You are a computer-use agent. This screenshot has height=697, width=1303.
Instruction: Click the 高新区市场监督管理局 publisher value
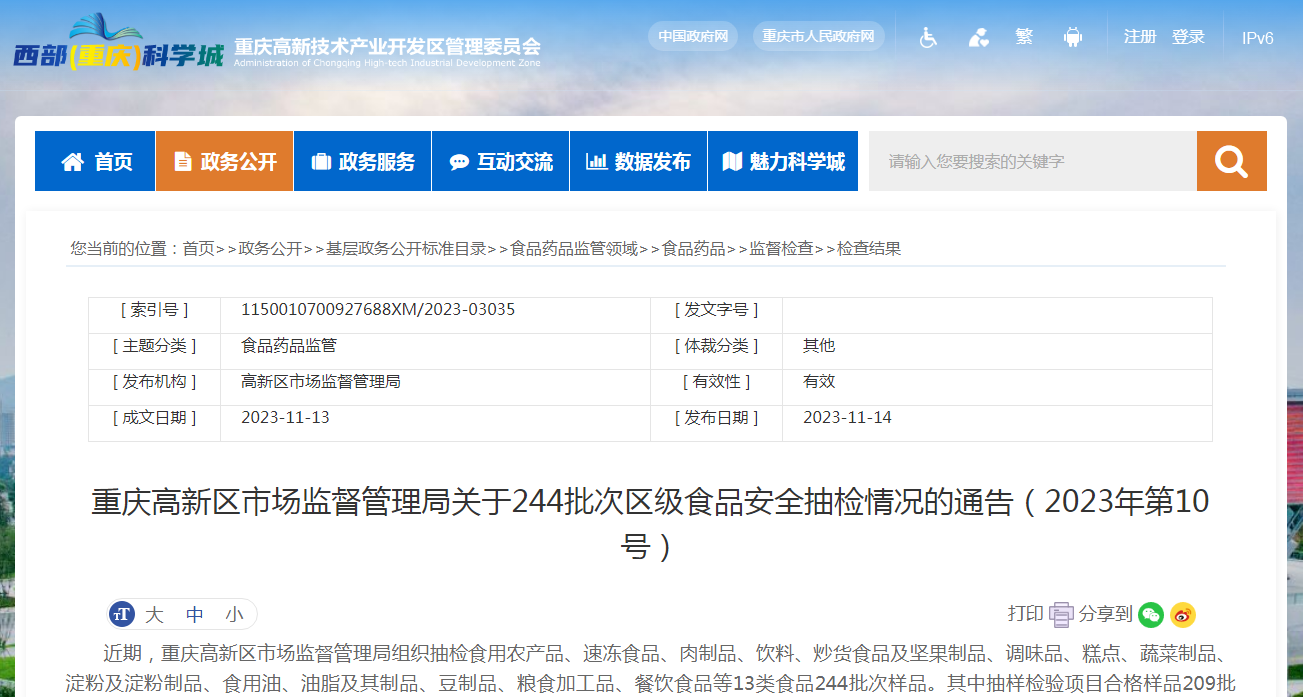(321, 382)
